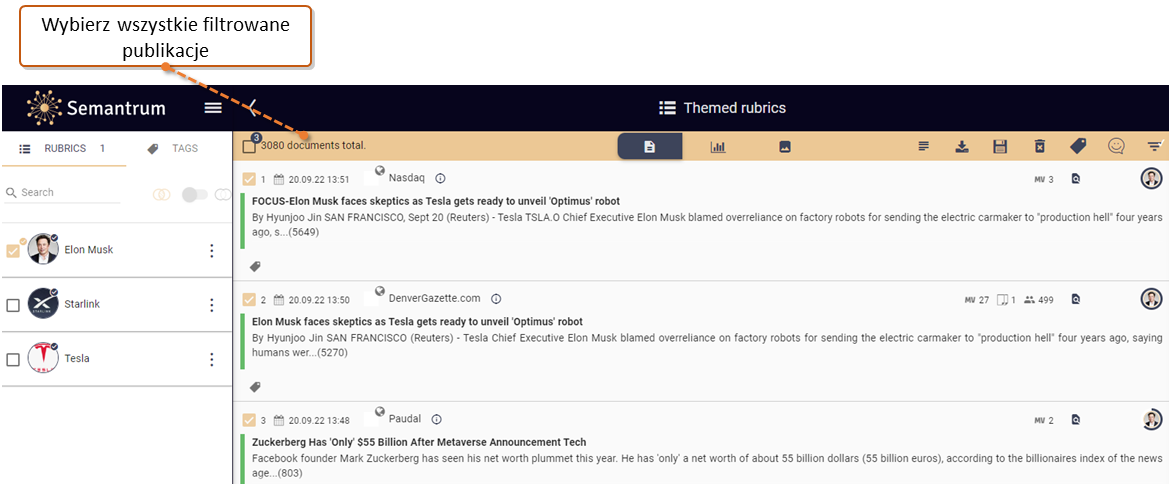Open the hamburger menu next to Semantrum
This screenshot has height=493, width=1169.
pyautogui.click(x=213, y=108)
